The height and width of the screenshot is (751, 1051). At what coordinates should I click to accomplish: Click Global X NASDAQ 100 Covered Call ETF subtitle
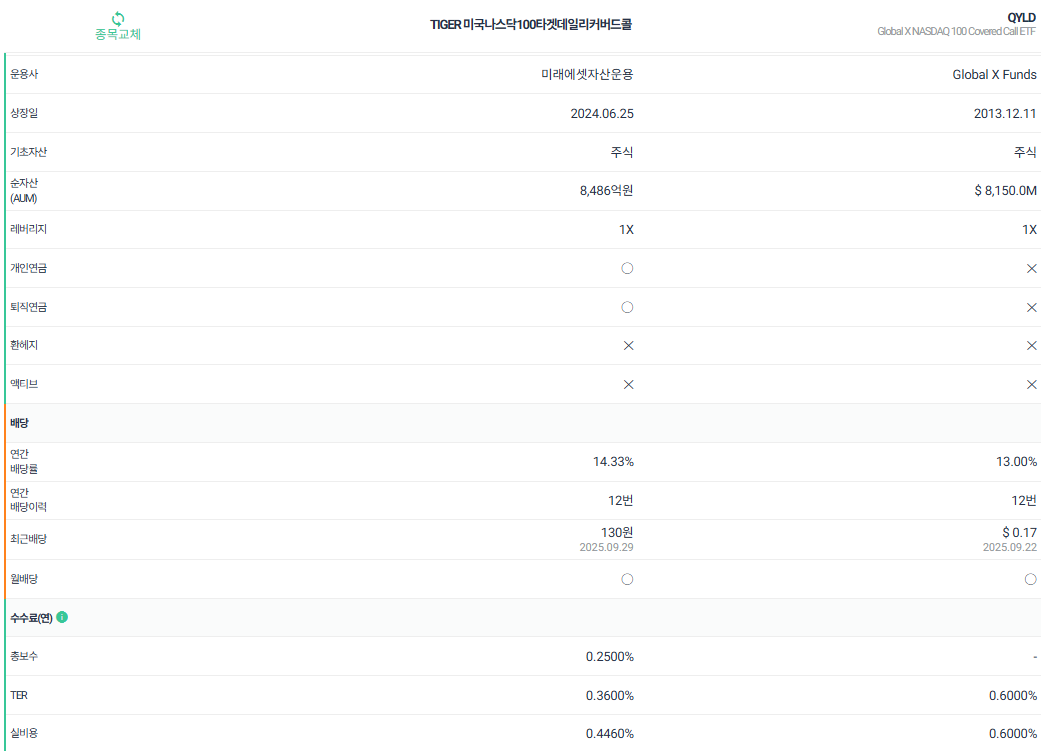[x=956, y=32]
